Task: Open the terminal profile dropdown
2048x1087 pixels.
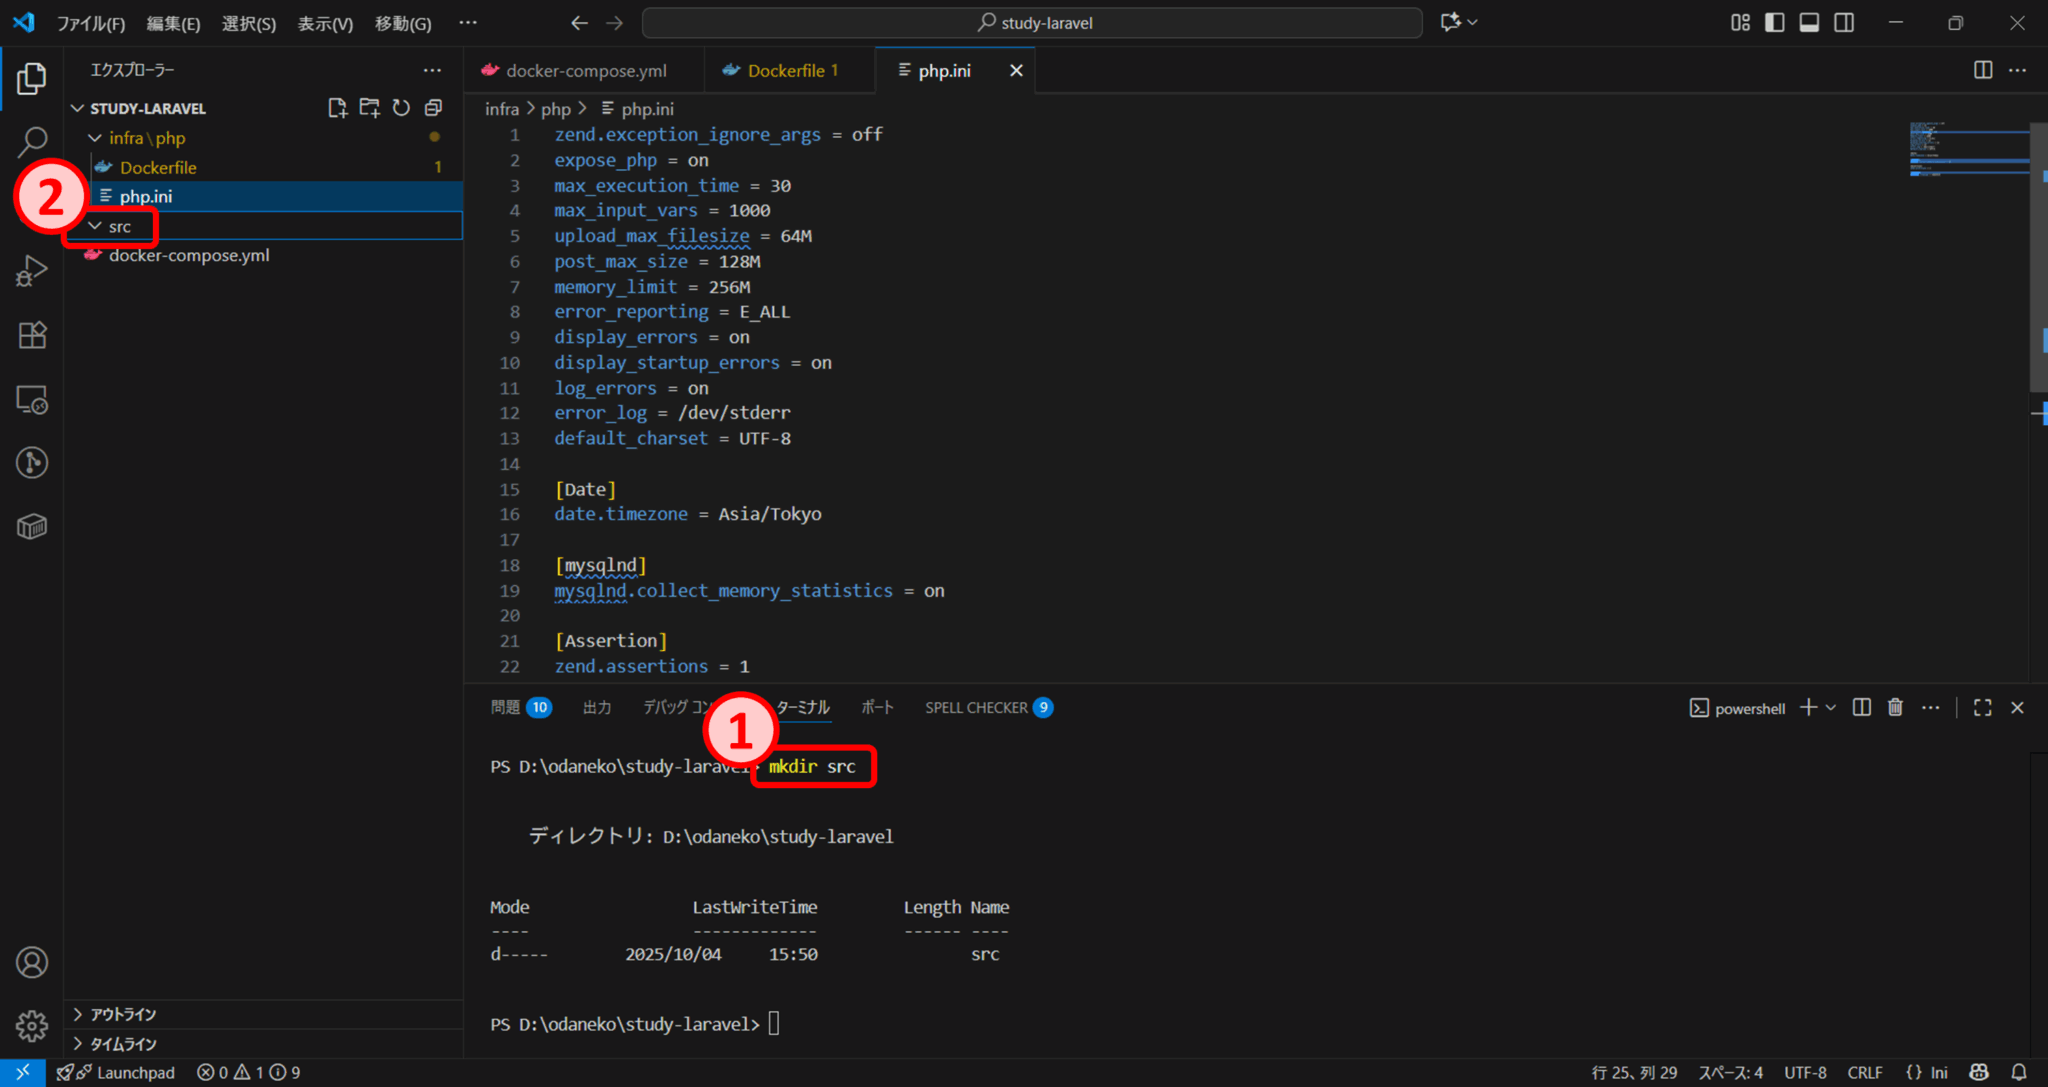Action: [1830, 707]
